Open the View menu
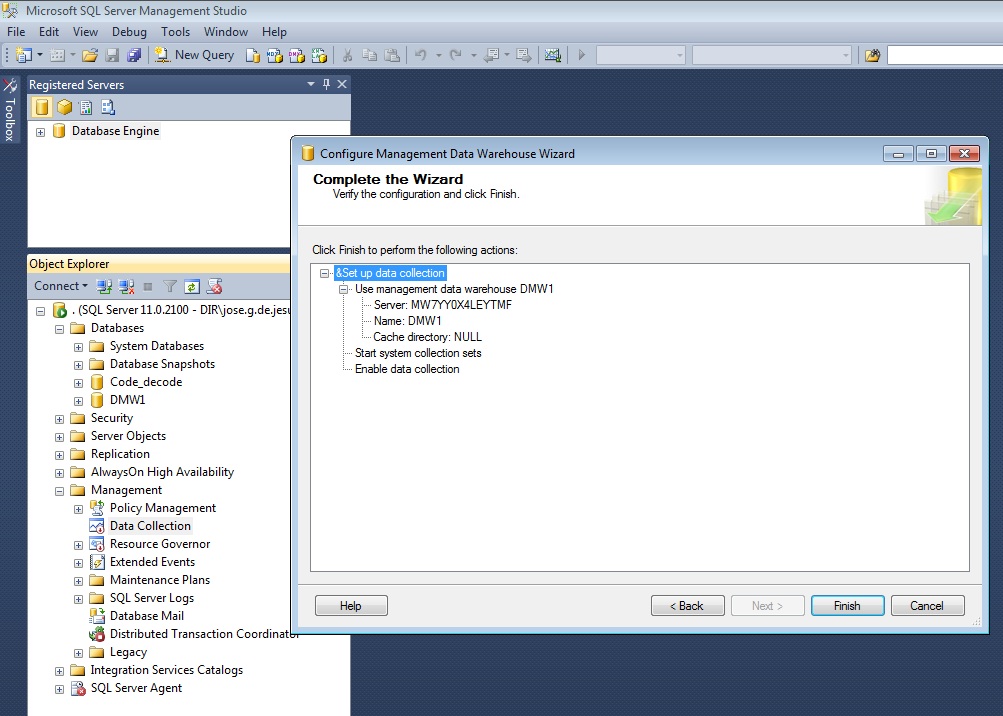 [x=85, y=31]
